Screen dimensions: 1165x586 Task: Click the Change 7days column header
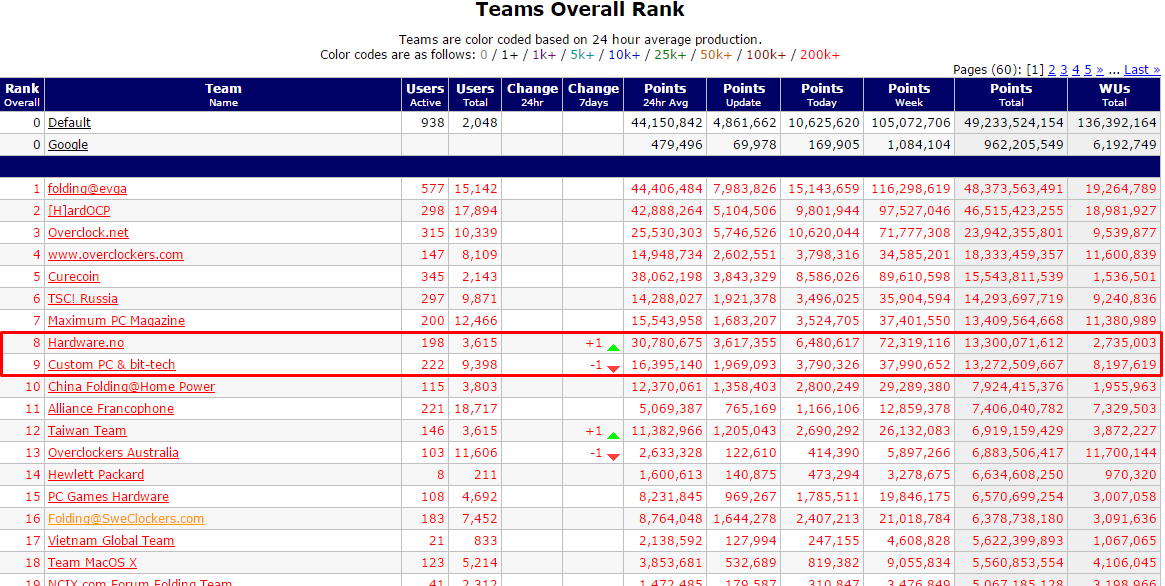(593, 94)
